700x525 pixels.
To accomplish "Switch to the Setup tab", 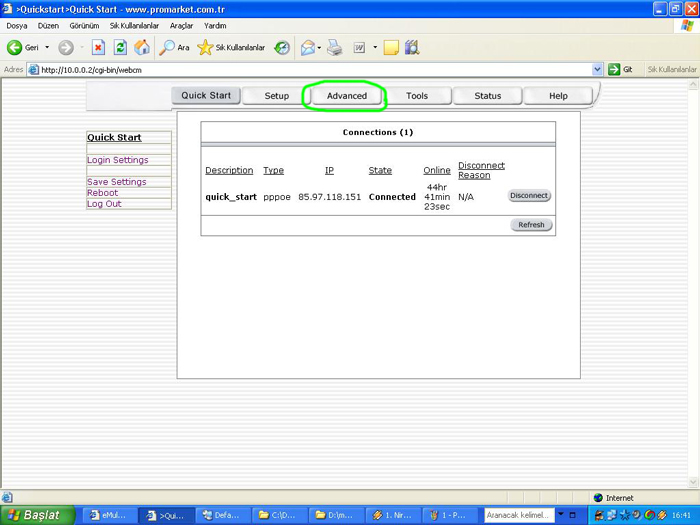I will coord(276,96).
